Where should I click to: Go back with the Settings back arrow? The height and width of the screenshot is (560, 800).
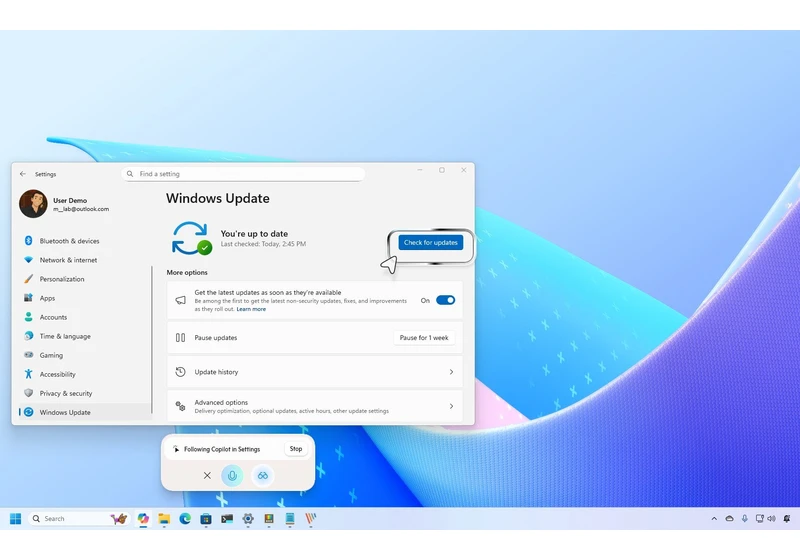pos(23,174)
